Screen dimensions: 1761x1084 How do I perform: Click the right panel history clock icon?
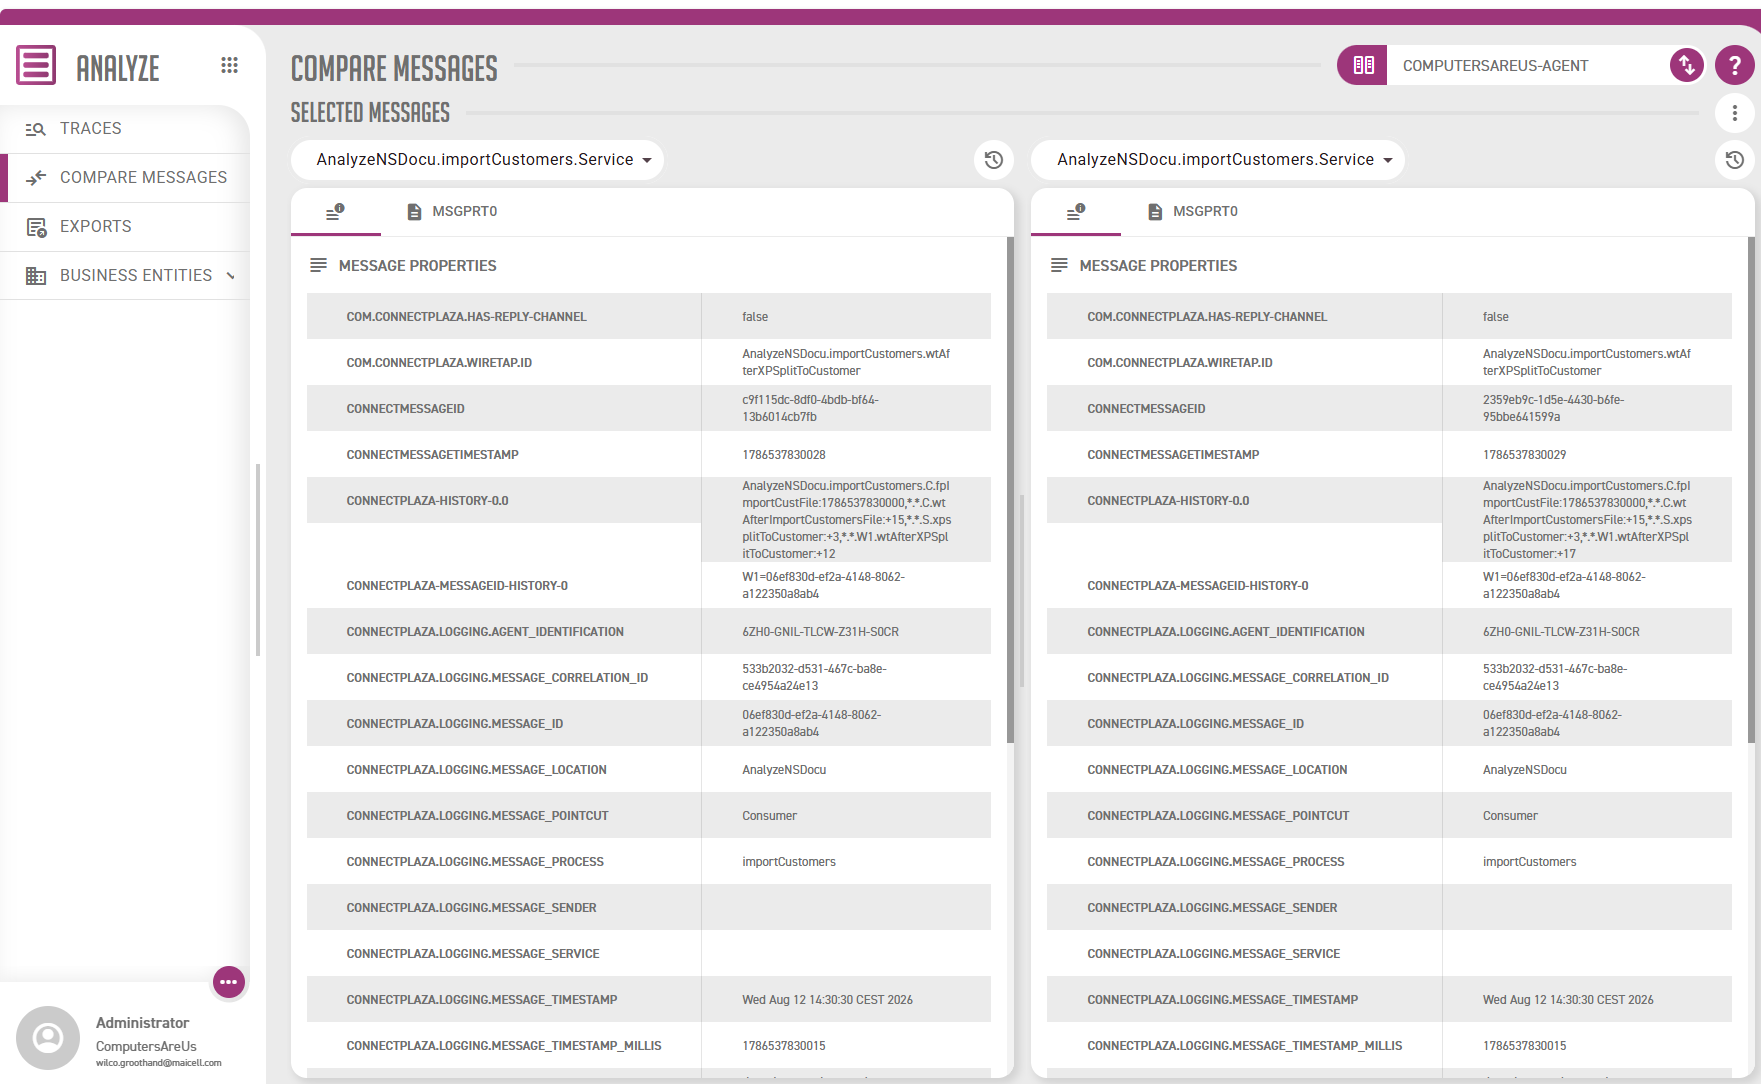click(x=1735, y=160)
